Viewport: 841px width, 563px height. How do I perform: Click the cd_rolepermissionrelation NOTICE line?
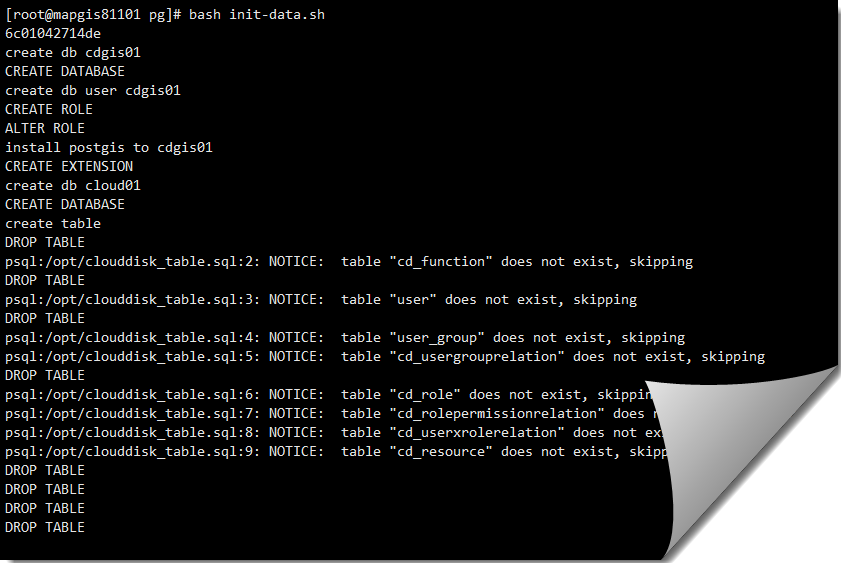(331, 413)
